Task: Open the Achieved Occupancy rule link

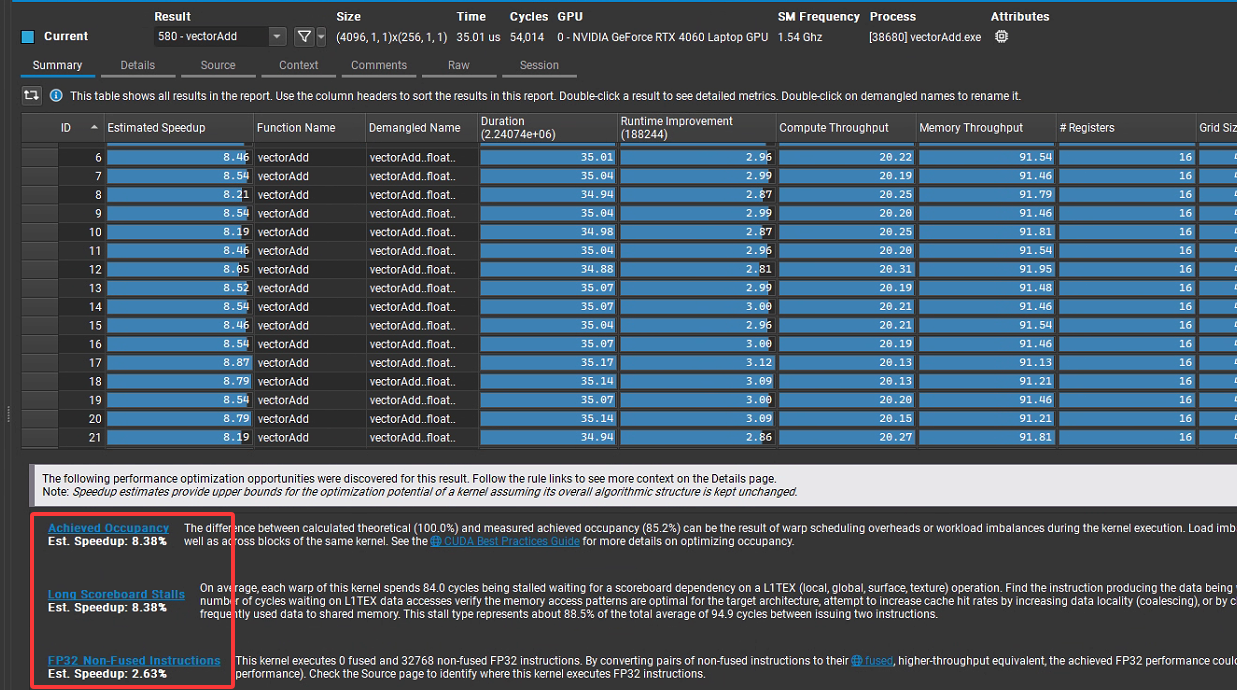Action: pos(108,528)
